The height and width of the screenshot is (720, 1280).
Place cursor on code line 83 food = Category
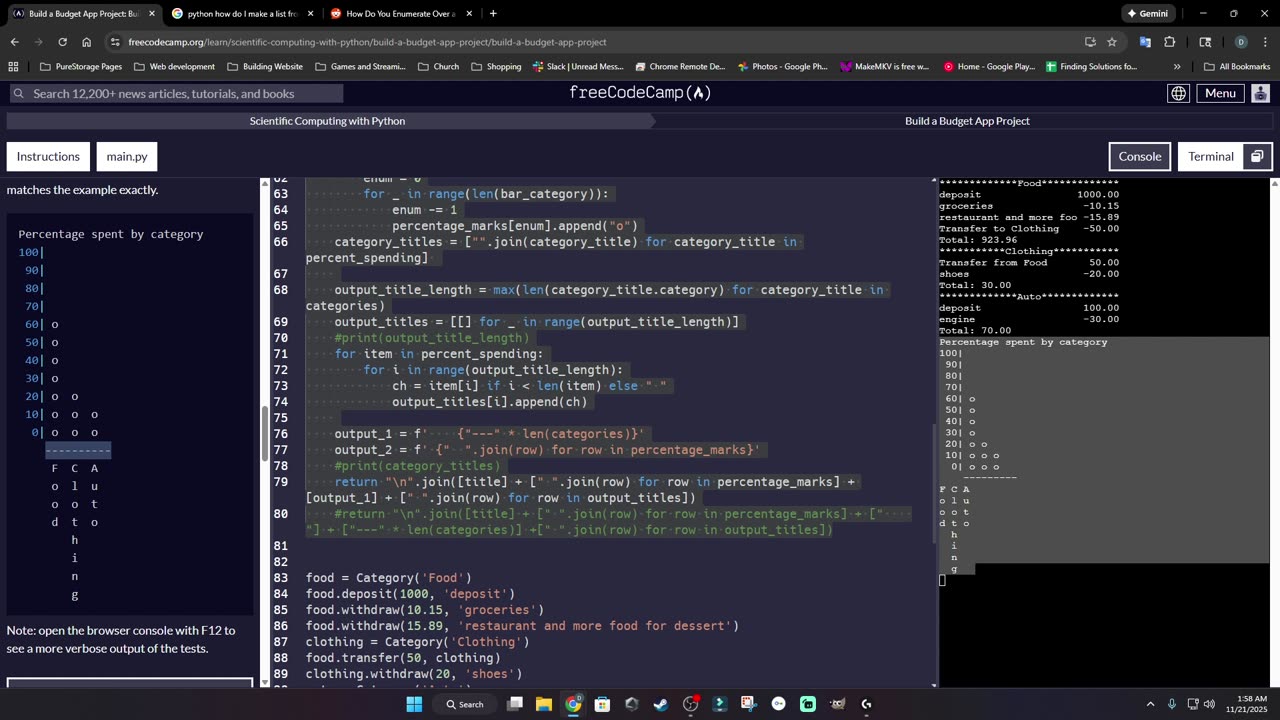click(388, 578)
